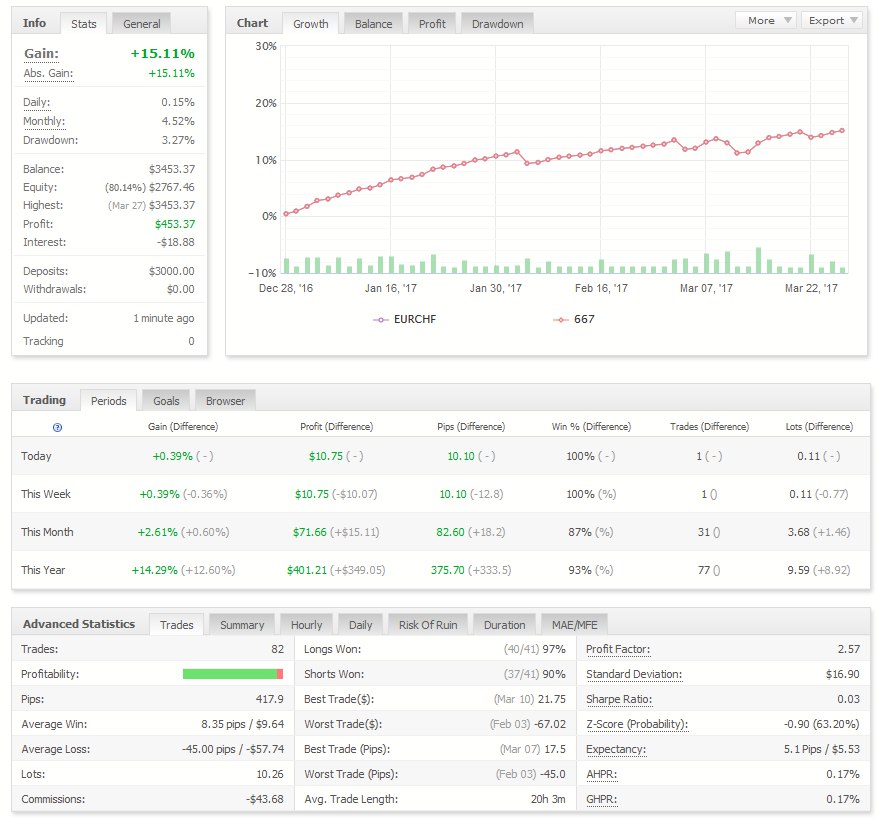This screenshot has height=819, width=879.
Task: Click the This Month row label
Action: (47, 532)
